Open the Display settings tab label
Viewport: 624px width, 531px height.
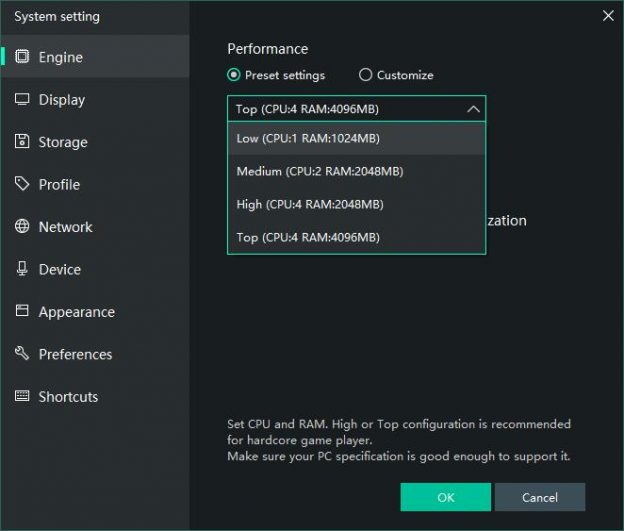(x=62, y=100)
